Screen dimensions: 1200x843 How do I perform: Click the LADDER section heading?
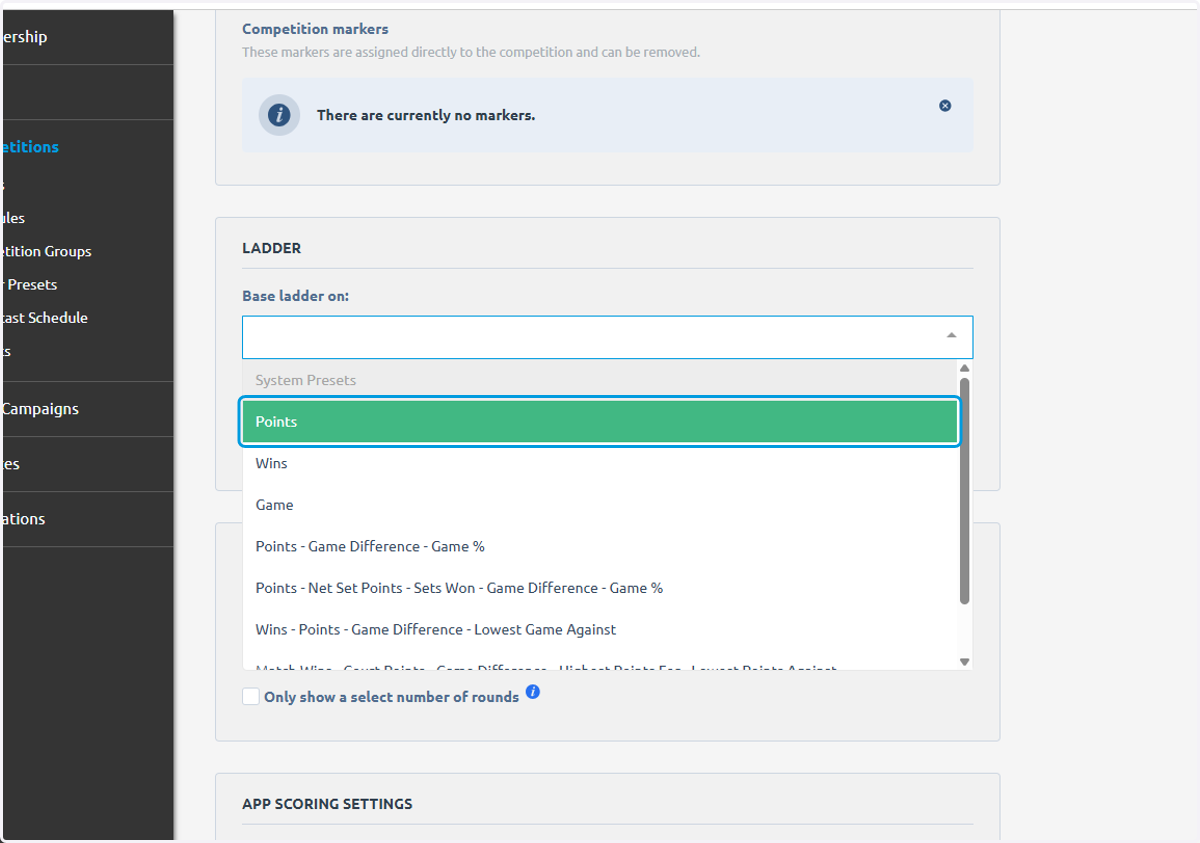271,248
